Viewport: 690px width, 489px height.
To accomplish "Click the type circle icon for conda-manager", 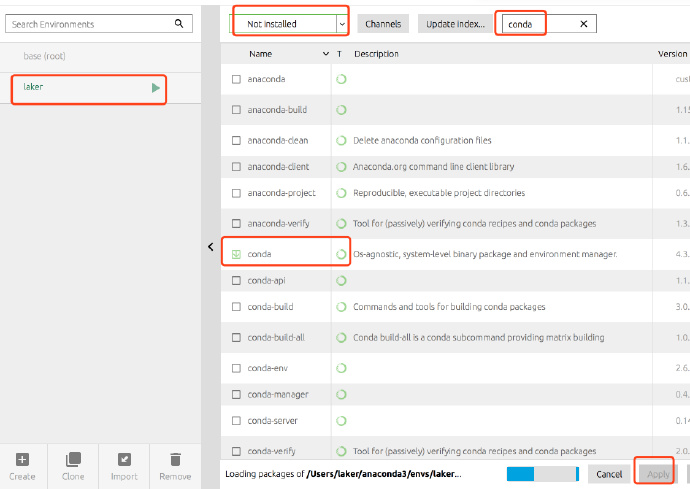I will 341,394.
